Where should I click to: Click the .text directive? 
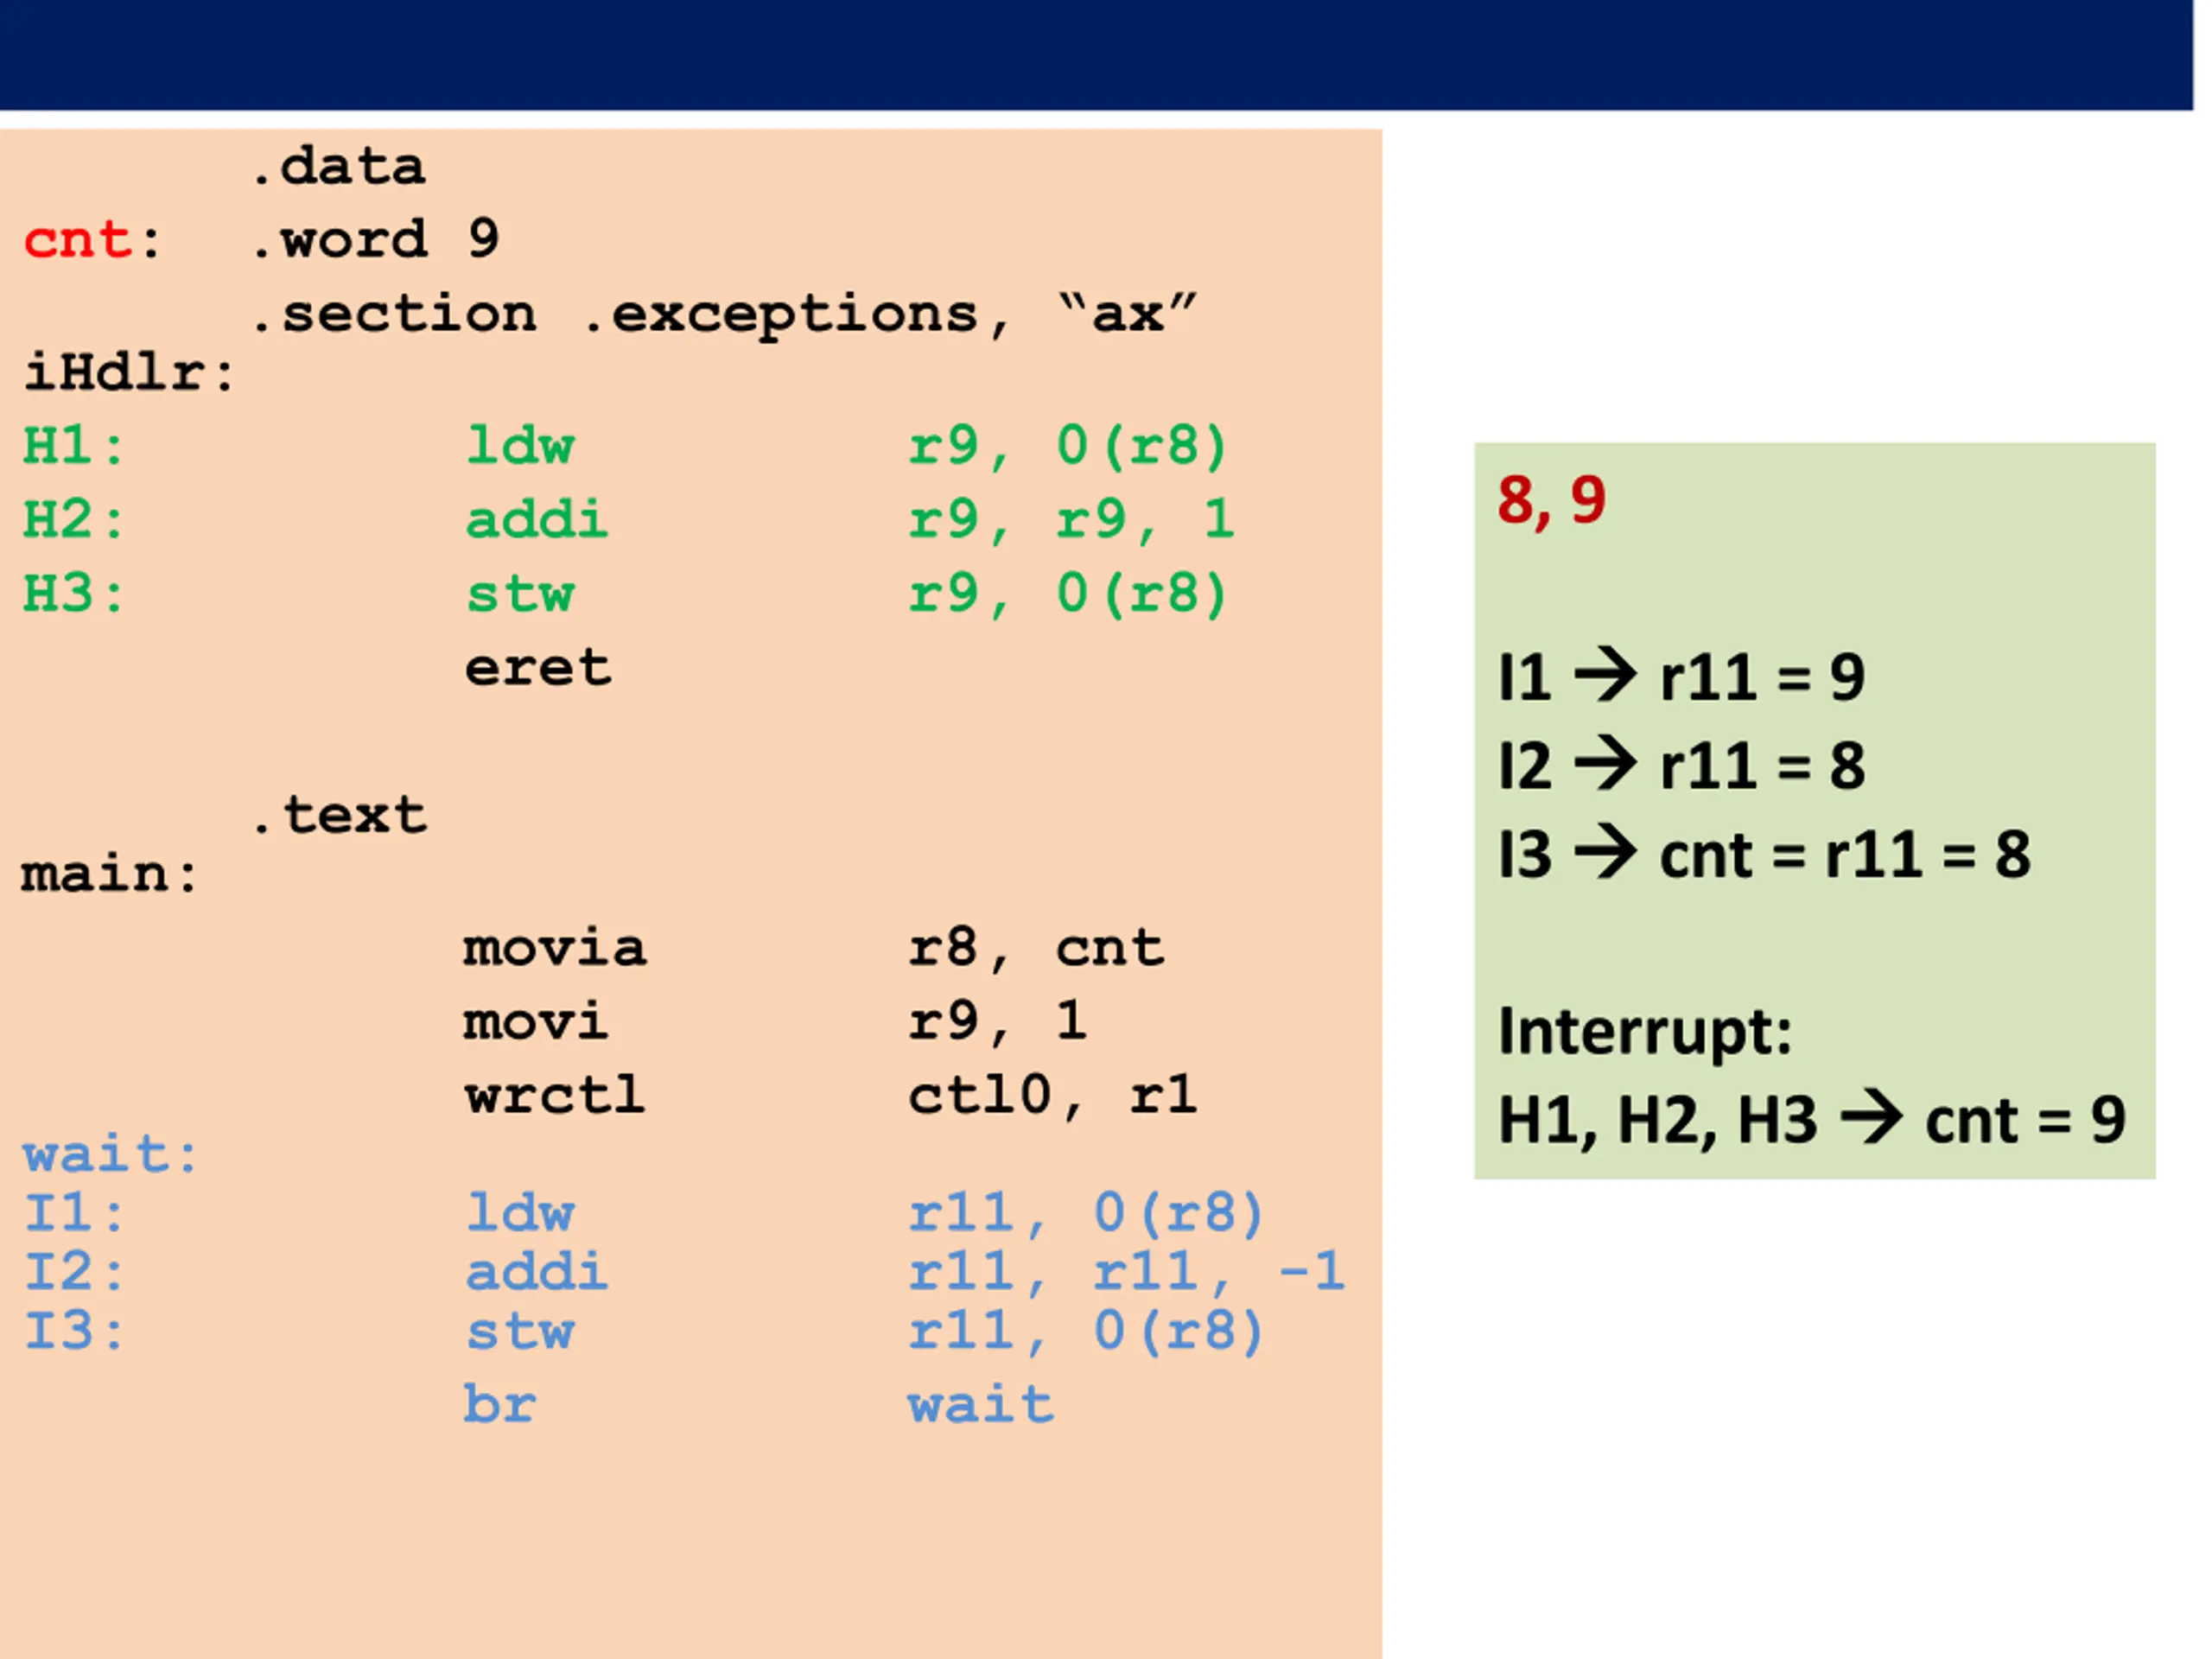340,814
